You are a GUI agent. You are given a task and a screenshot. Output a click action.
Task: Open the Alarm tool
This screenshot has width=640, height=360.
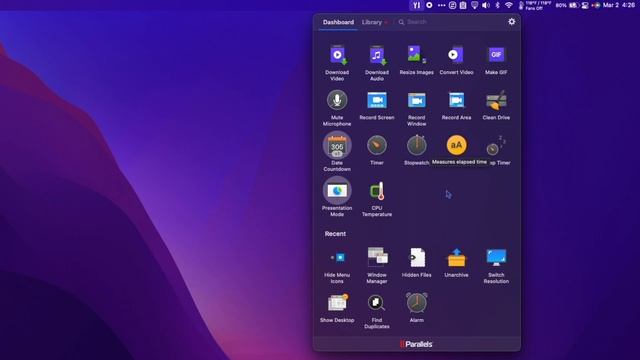coord(416,308)
